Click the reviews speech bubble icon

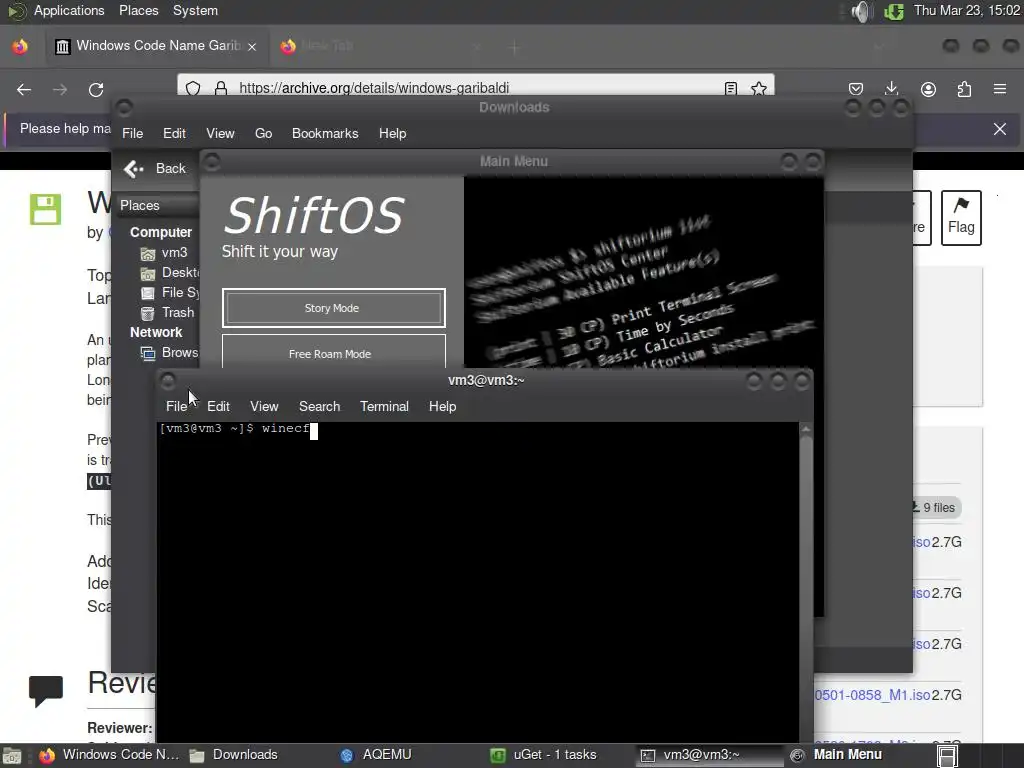(46, 691)
